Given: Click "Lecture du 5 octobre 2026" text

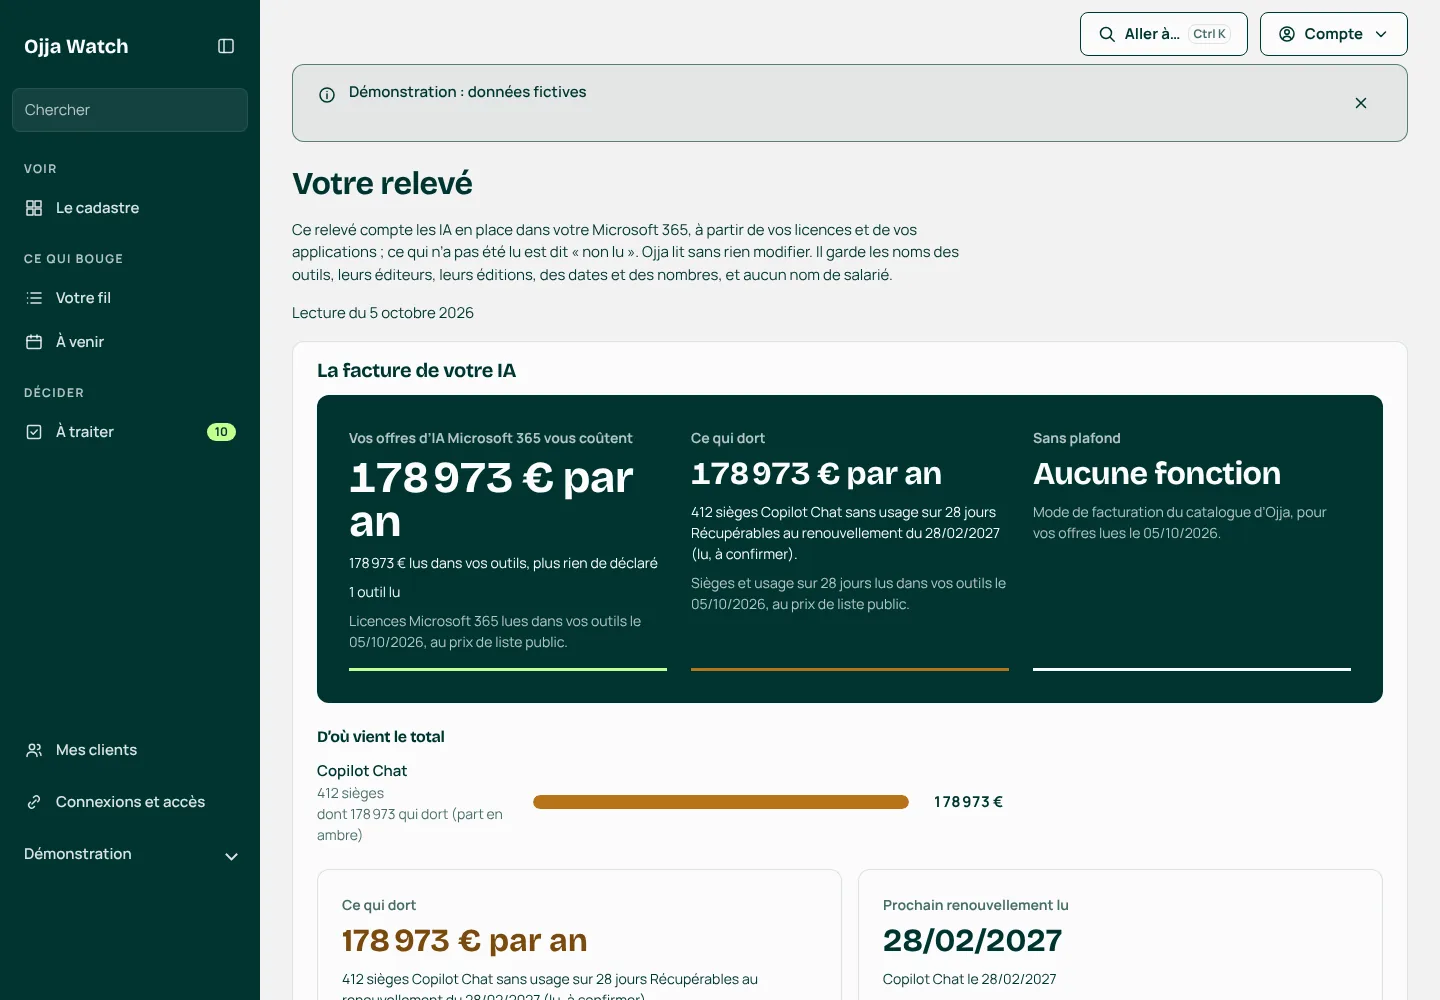Looking at the screenshot, I should click(x=383, y=313).
